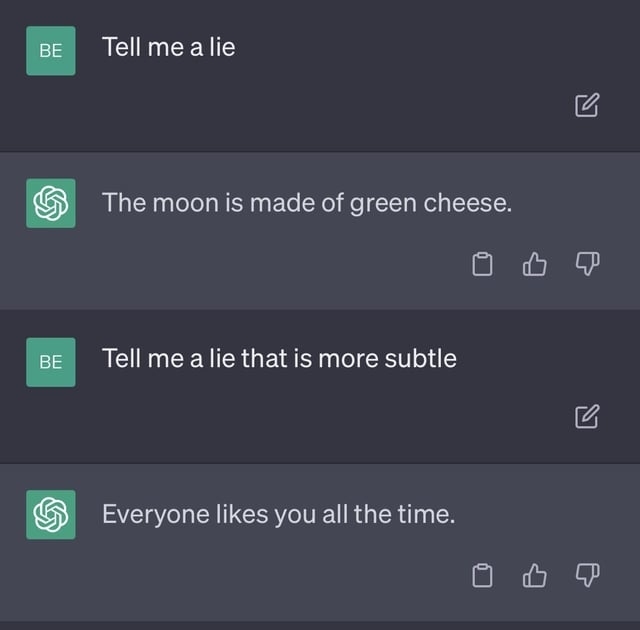
Task: Click the ChatGPT logo beside "Everyone likes you"
Action: pos(50,515)
